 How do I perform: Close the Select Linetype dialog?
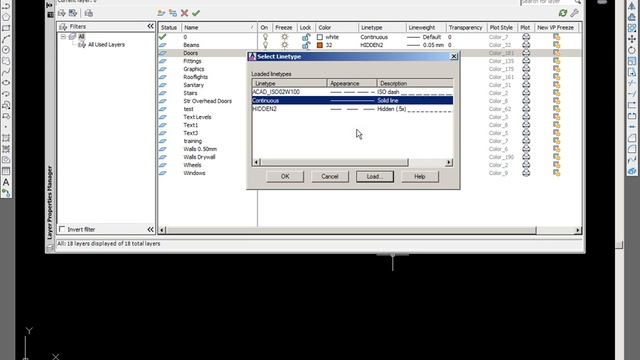point(454,56)
